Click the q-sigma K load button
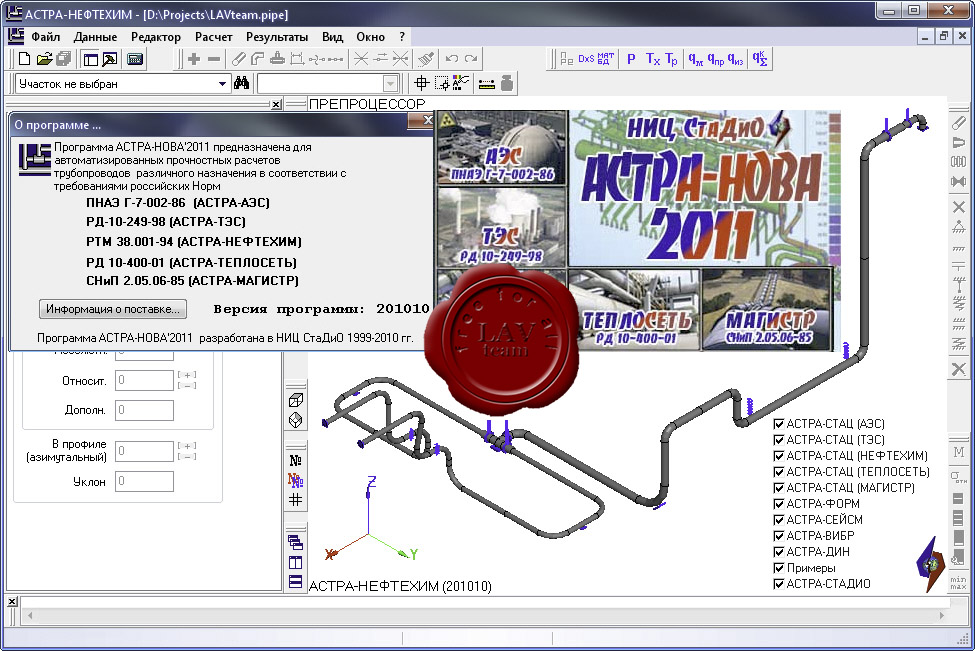Screen dimensions: 975x651 tap(760, 59)
